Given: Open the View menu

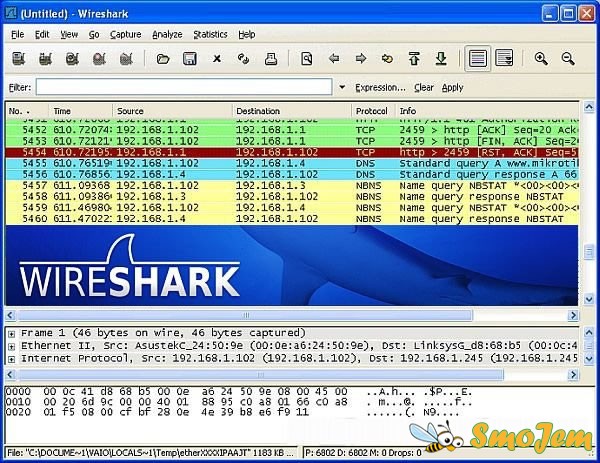Looking at the screenshot, I should click(x=69, y=34).
